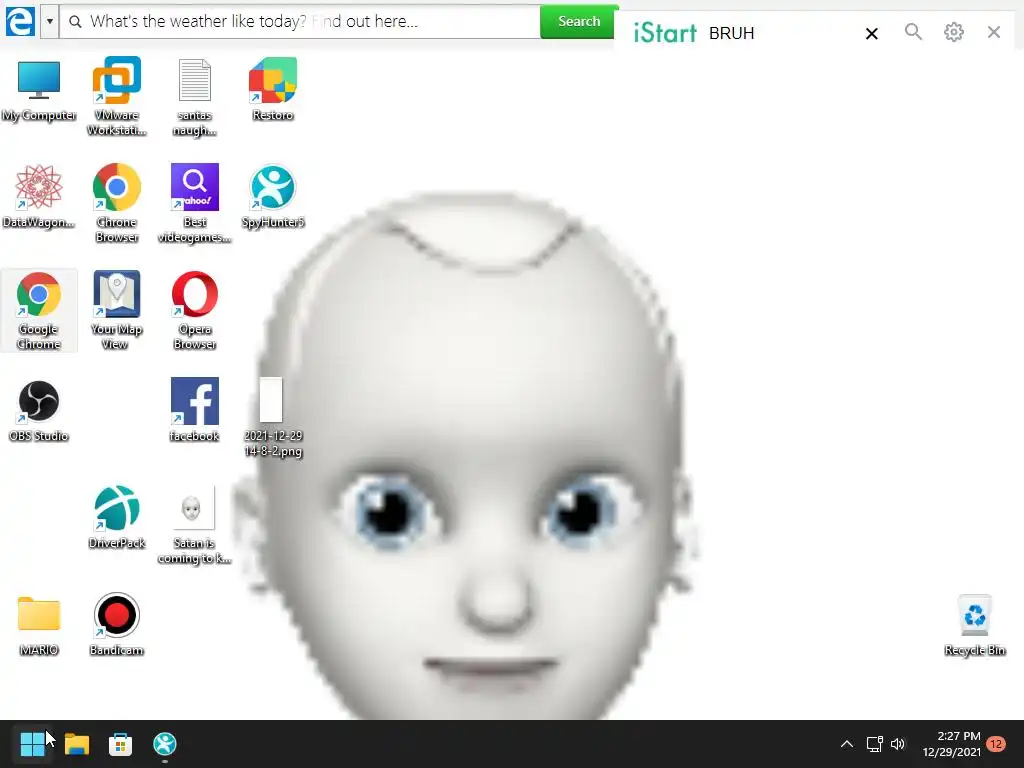This screenshot has height=768, width=1024.
Task: Open the facebook desktop shortcut
Action: (x=195, y=409)
